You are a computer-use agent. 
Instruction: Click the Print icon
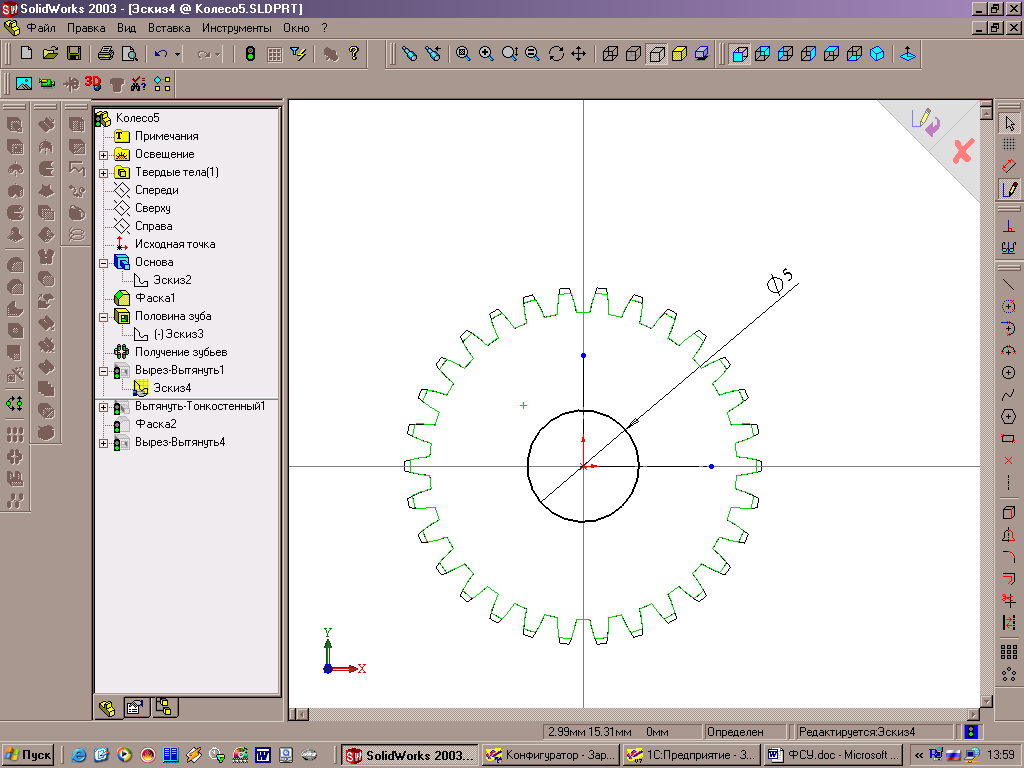[x=106, y=54]
